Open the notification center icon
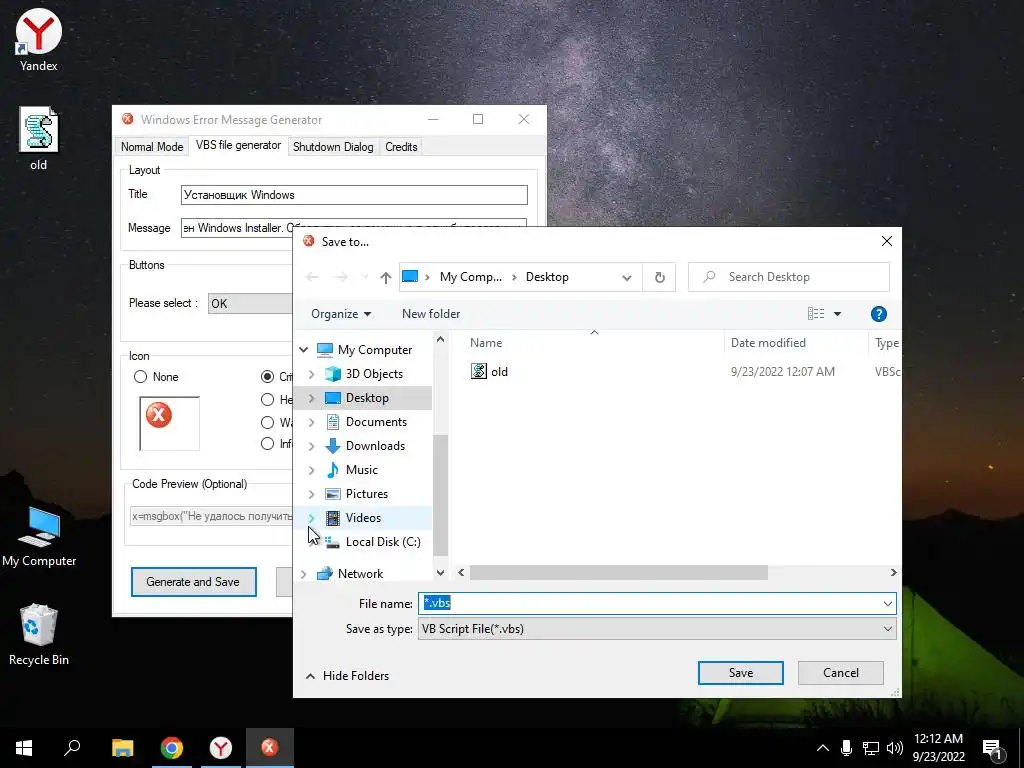 992,749
